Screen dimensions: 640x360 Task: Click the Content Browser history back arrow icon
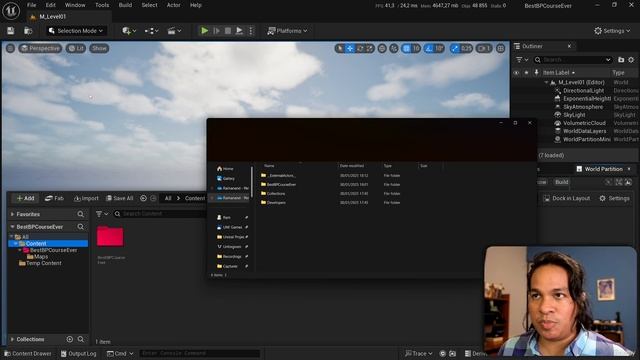143,198
